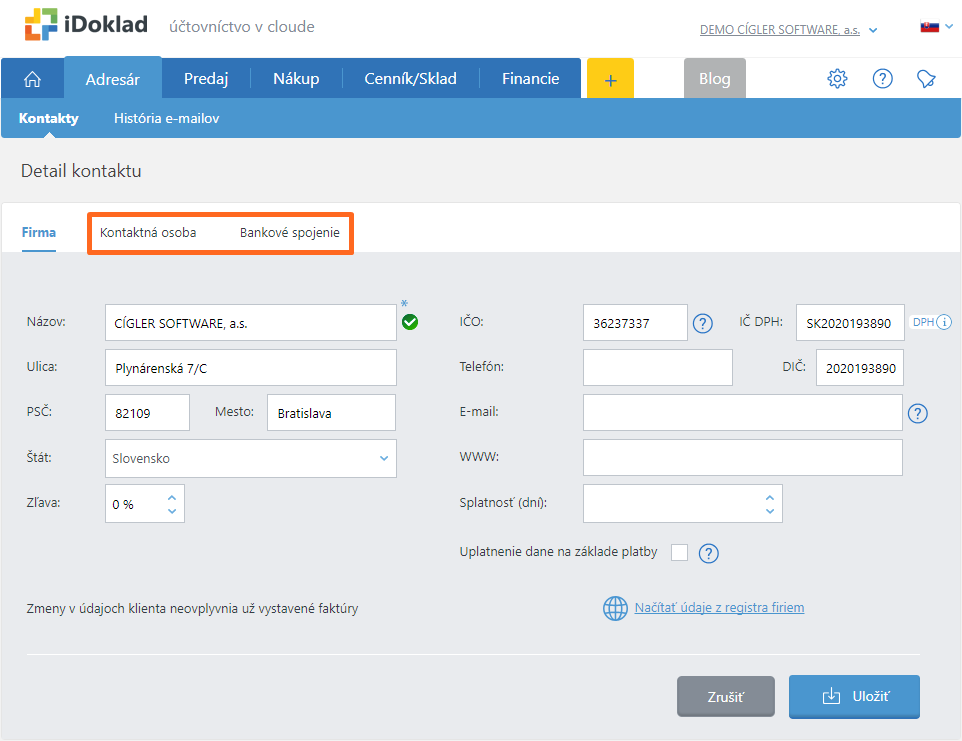Image resolution: width=962 pixels, height=741 pixels.
Task: Click help icon beside Uplatnenie dane checkbox
Action: click(709, 553)
